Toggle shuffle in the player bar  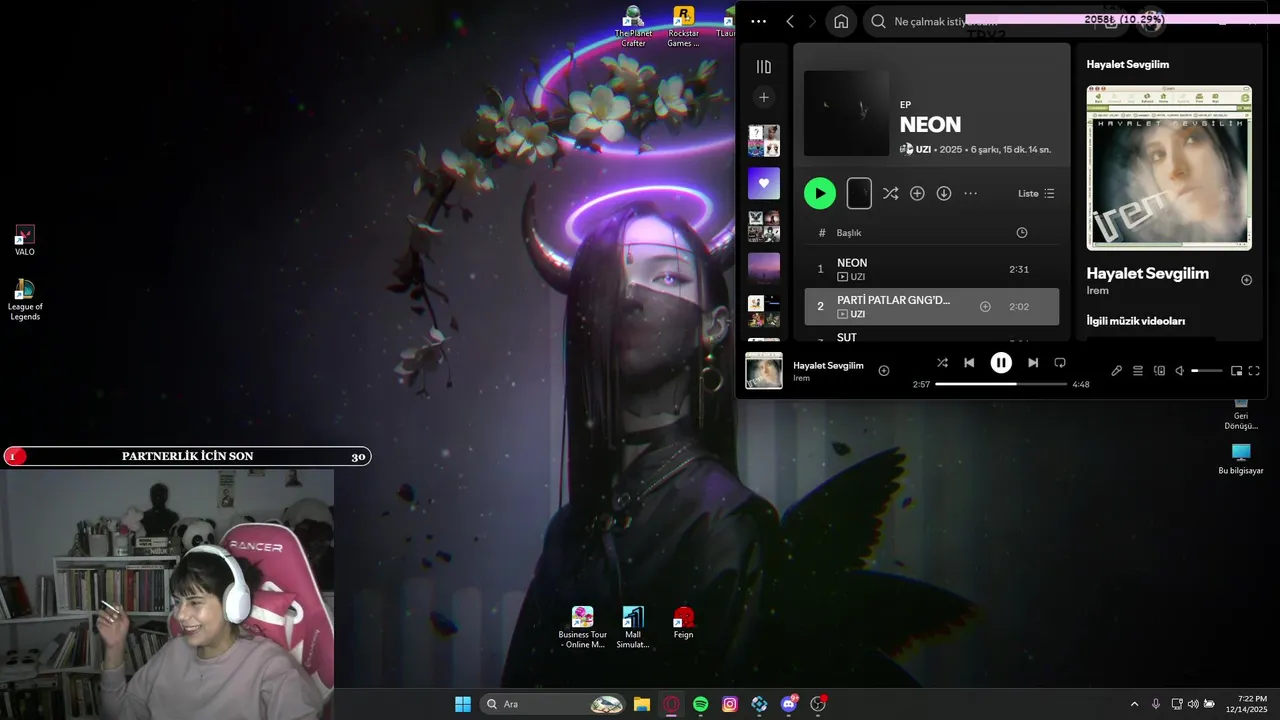[942, 363]
